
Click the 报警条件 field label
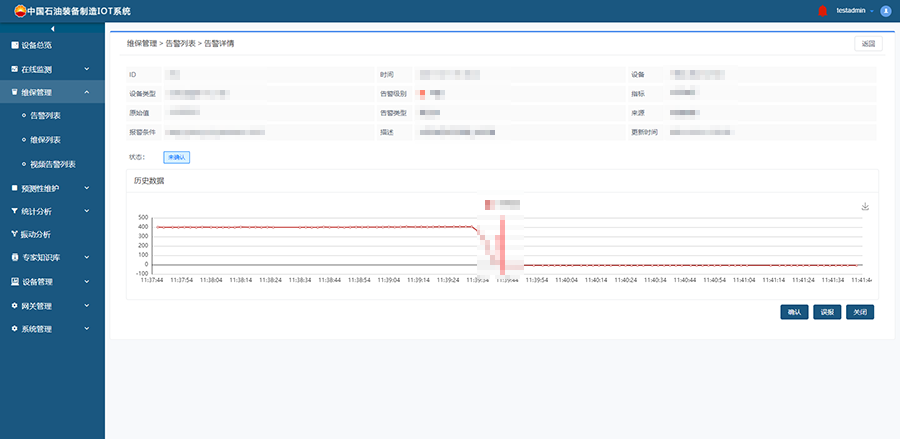[x=142, y=133]
